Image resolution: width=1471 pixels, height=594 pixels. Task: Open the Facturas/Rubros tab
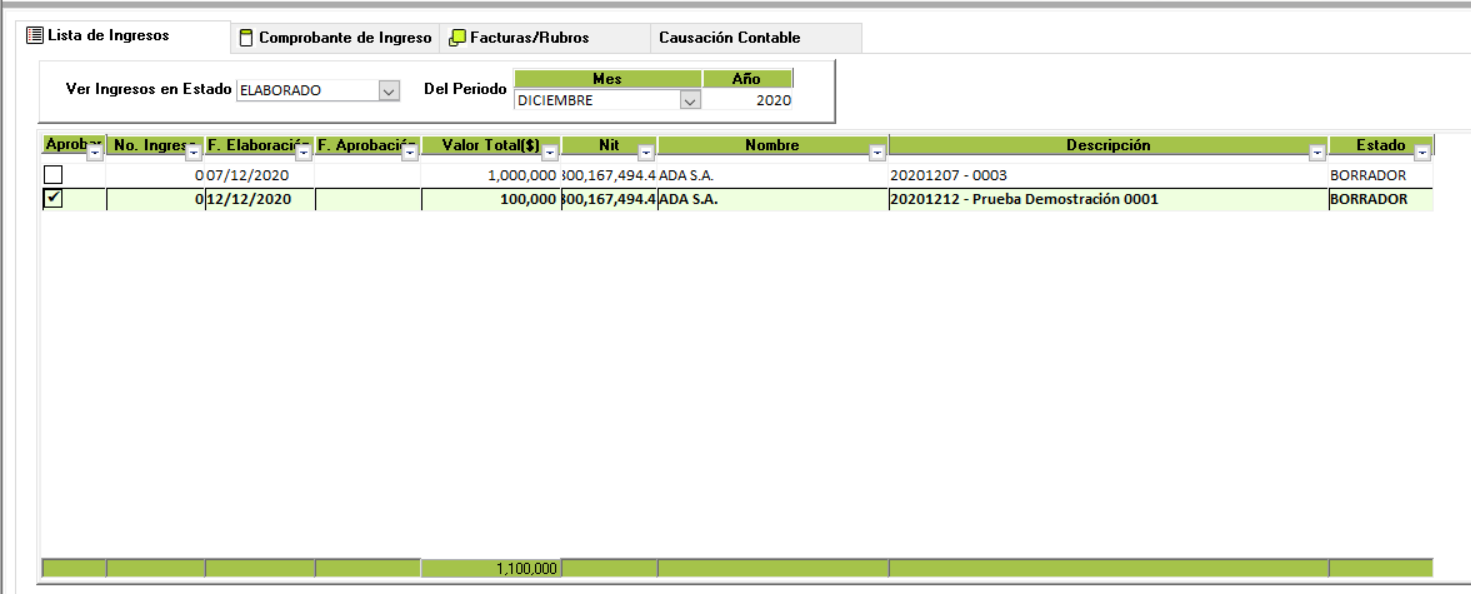(x=520, y=38)
